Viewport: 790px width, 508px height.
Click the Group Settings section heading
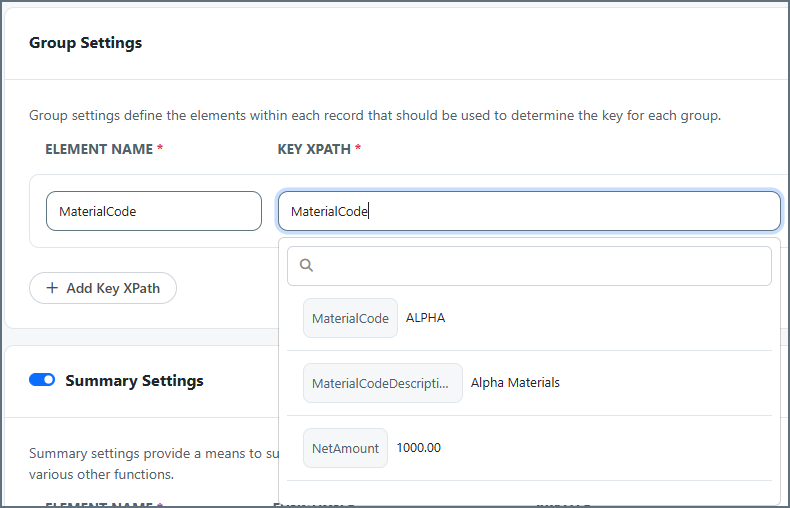[85, 43]
